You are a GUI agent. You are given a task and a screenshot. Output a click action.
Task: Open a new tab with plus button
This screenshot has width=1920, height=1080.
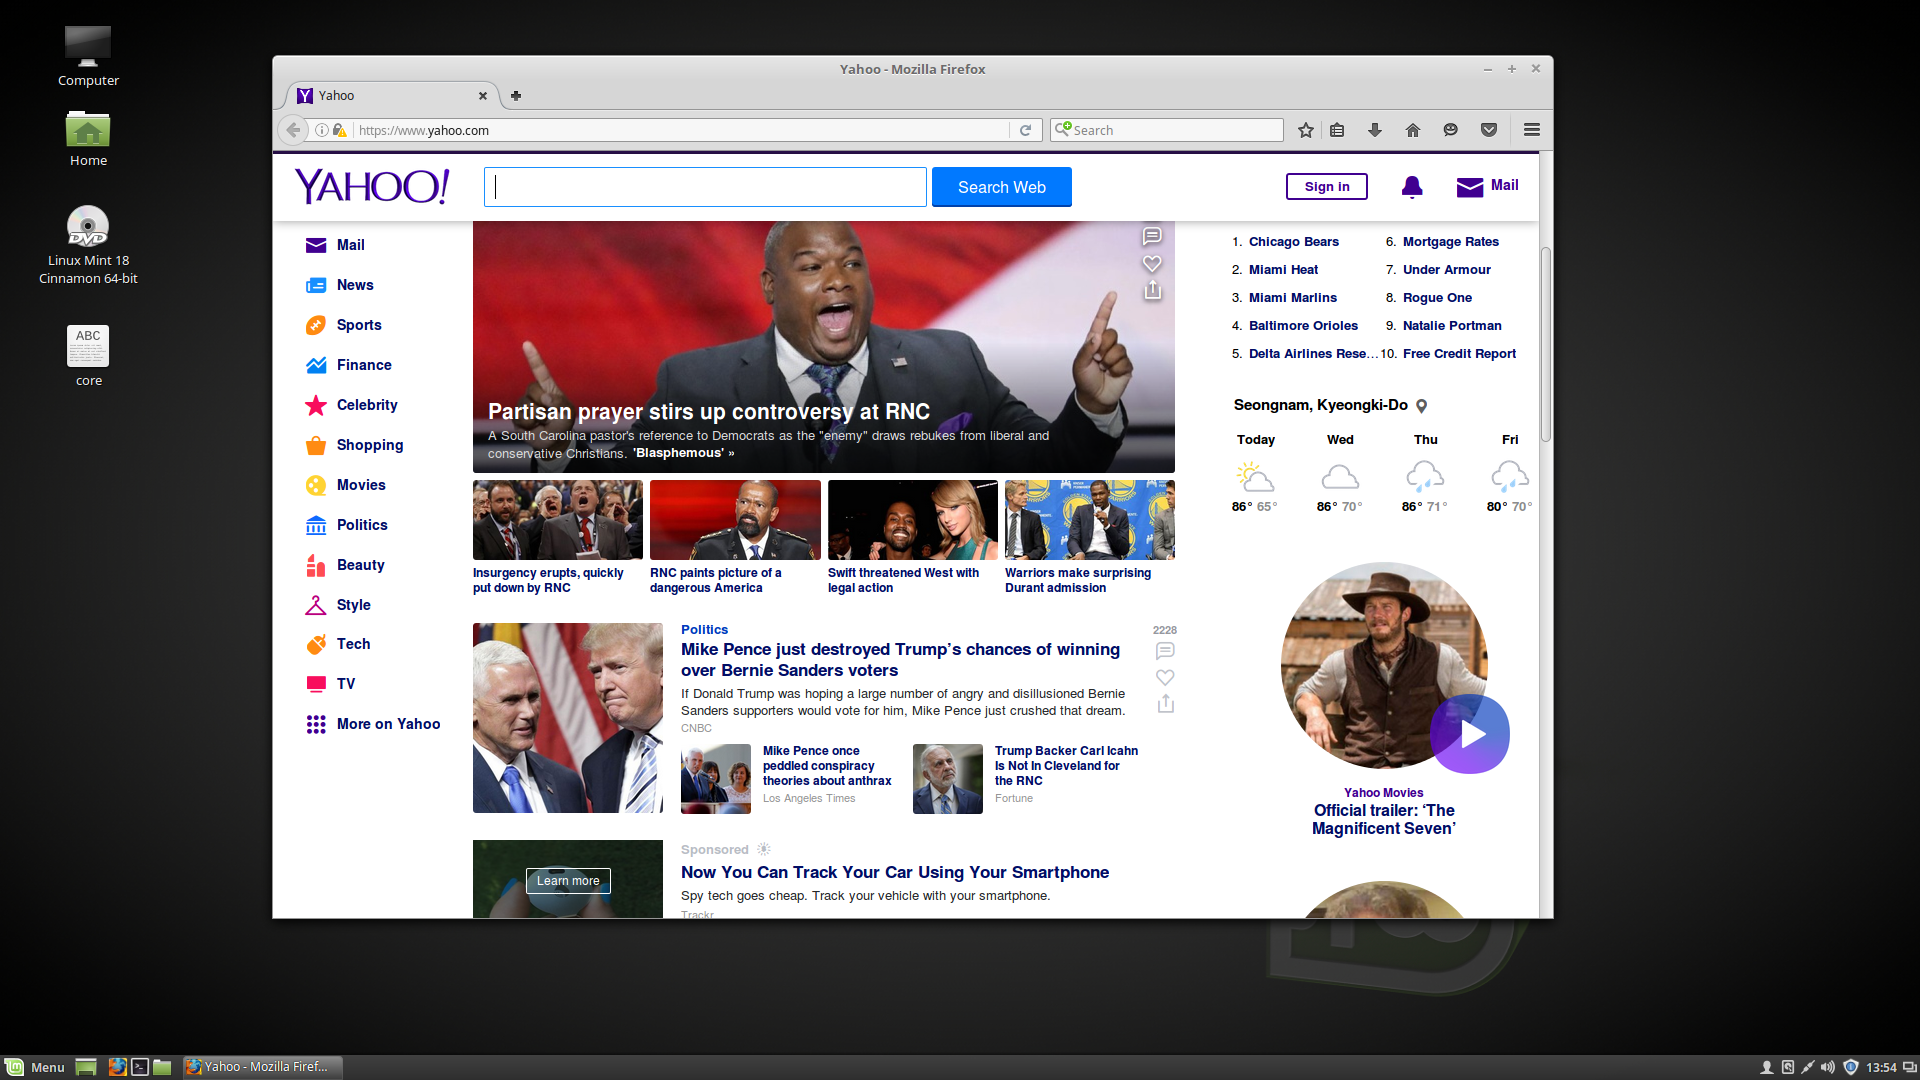[x=516, y=96]
